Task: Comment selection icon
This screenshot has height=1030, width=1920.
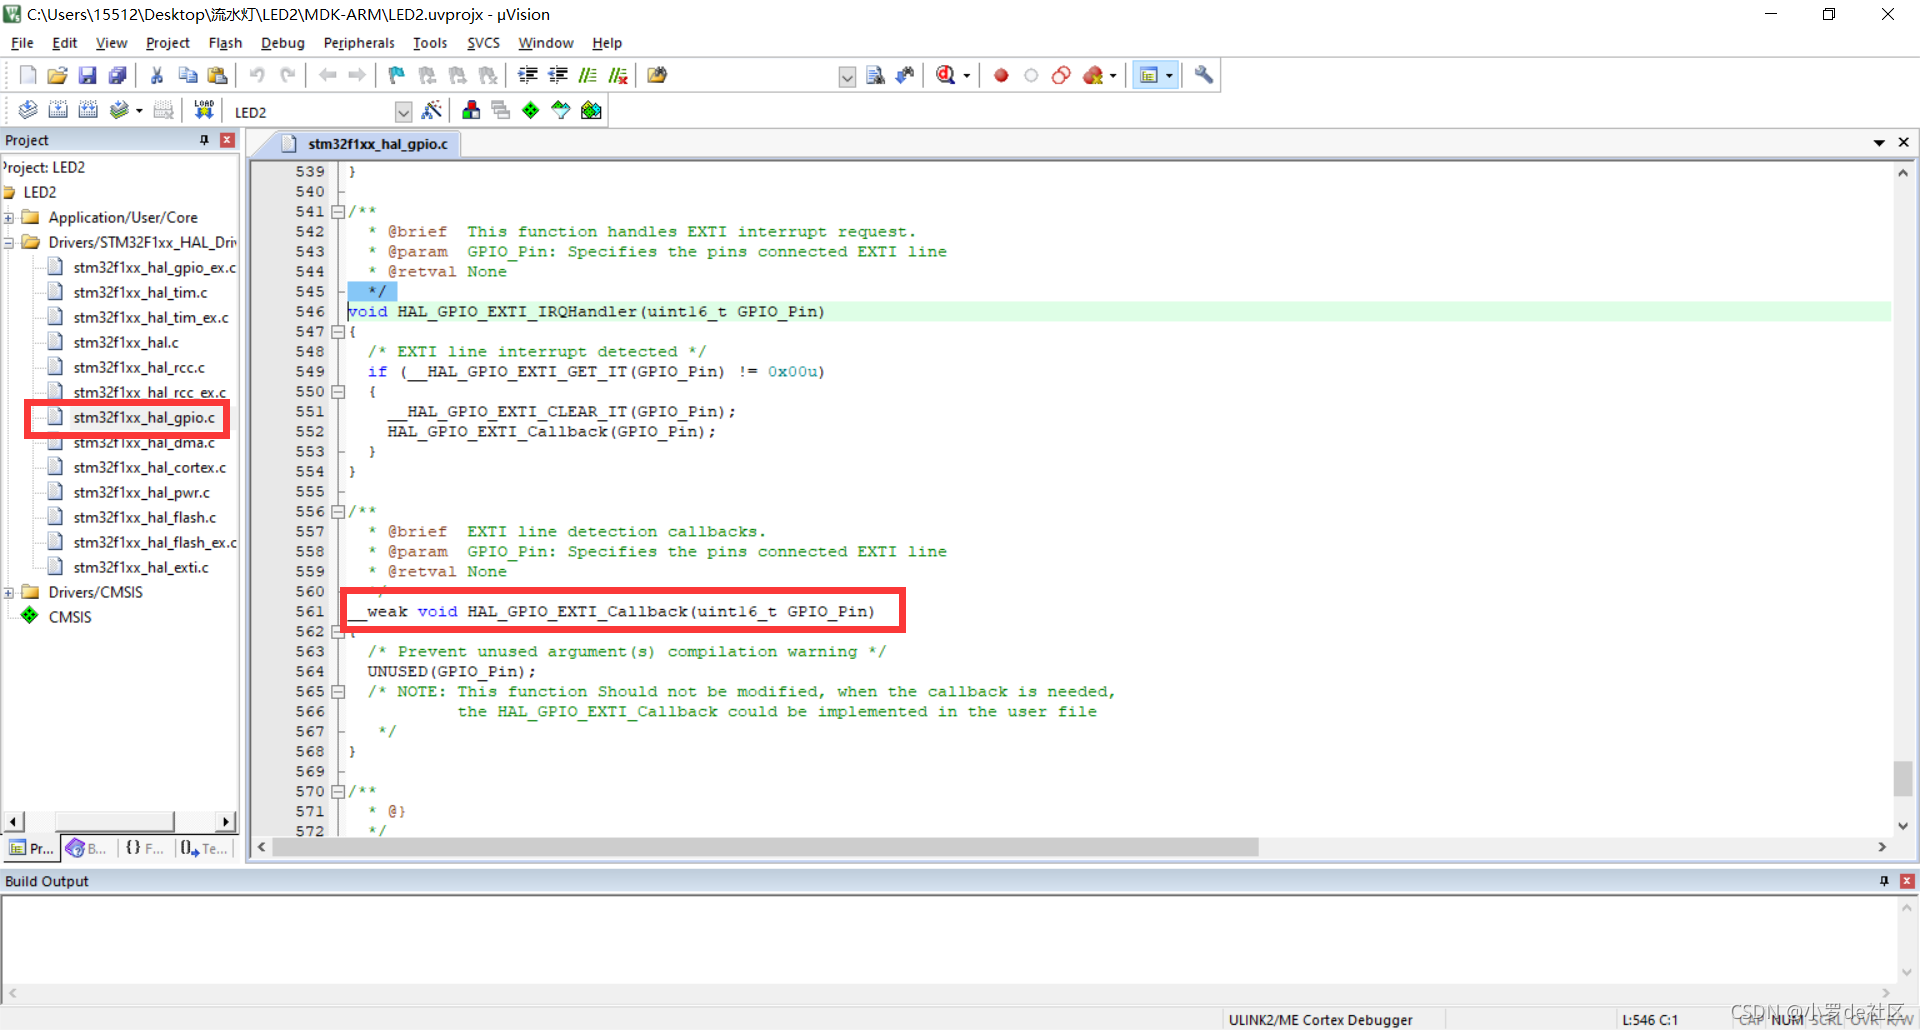Action: 588,75
